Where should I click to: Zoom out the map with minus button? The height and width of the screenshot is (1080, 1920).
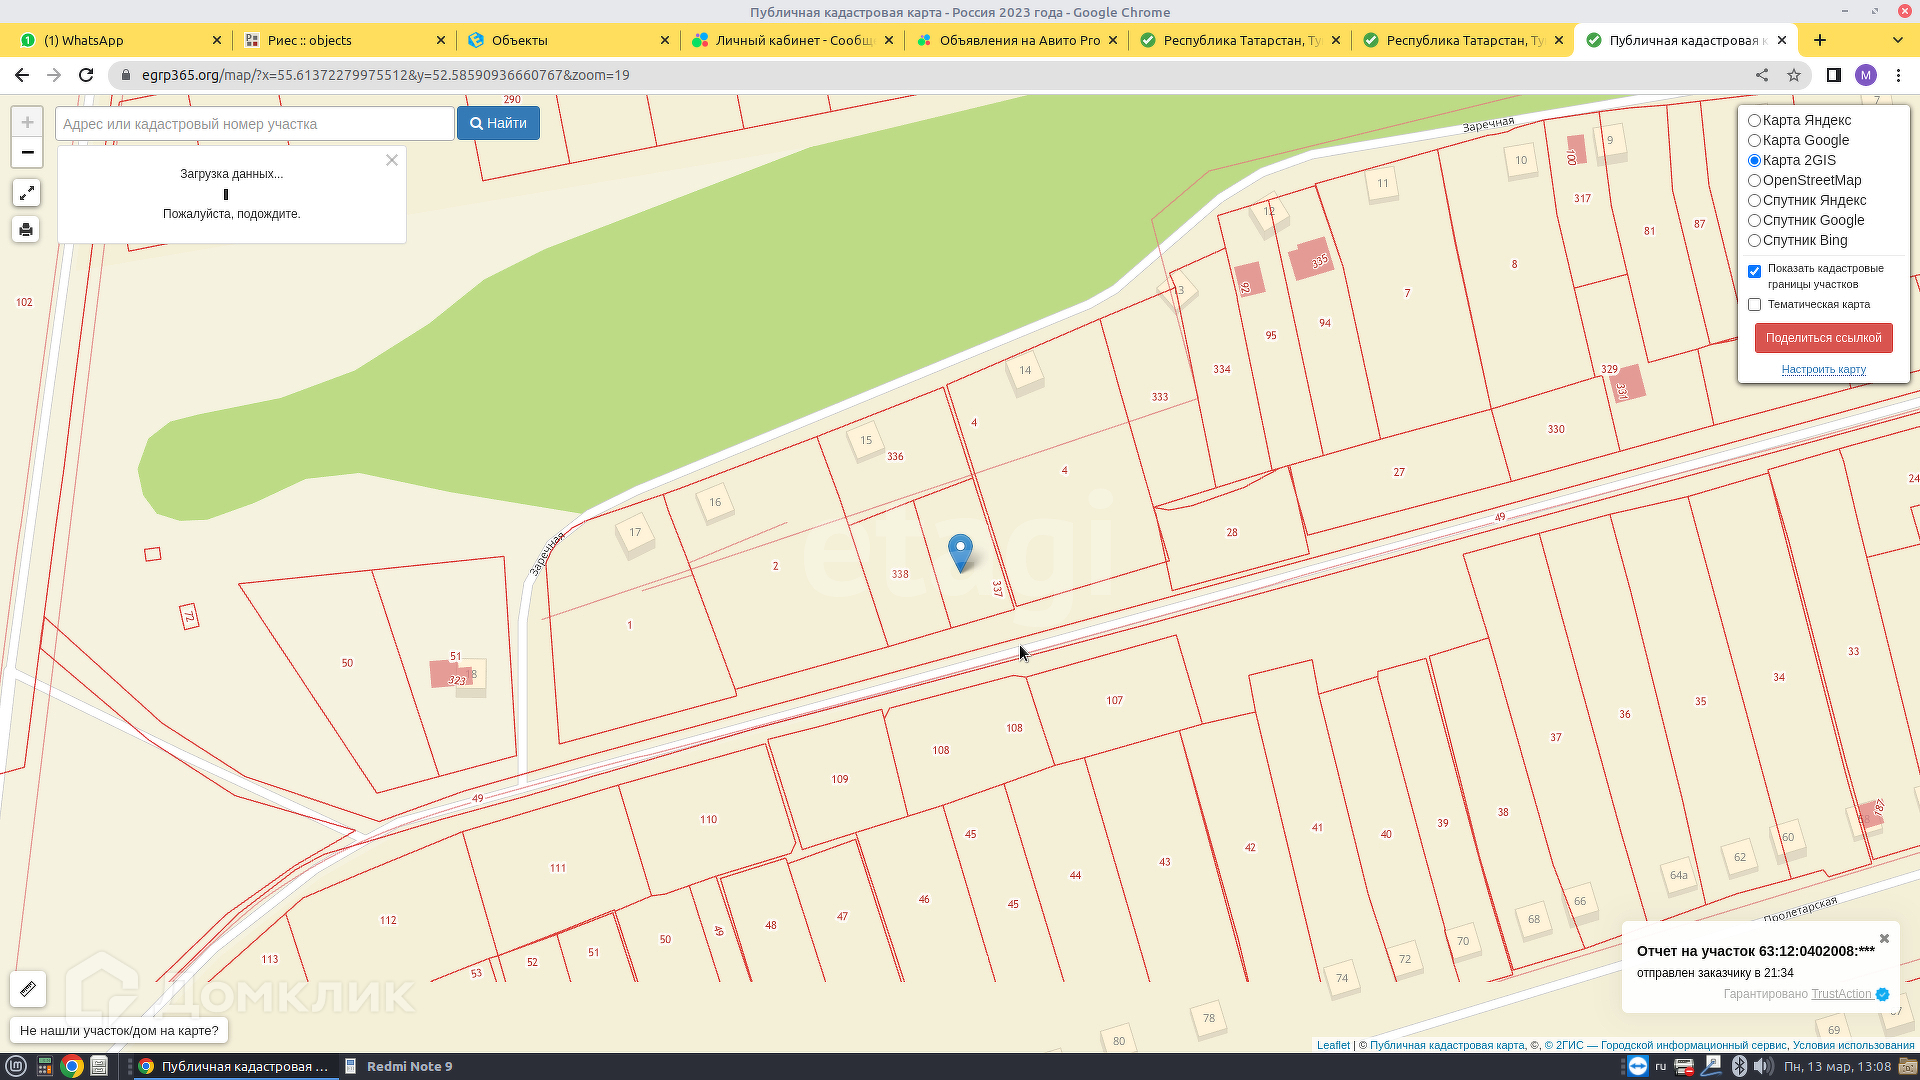point(27,152)
